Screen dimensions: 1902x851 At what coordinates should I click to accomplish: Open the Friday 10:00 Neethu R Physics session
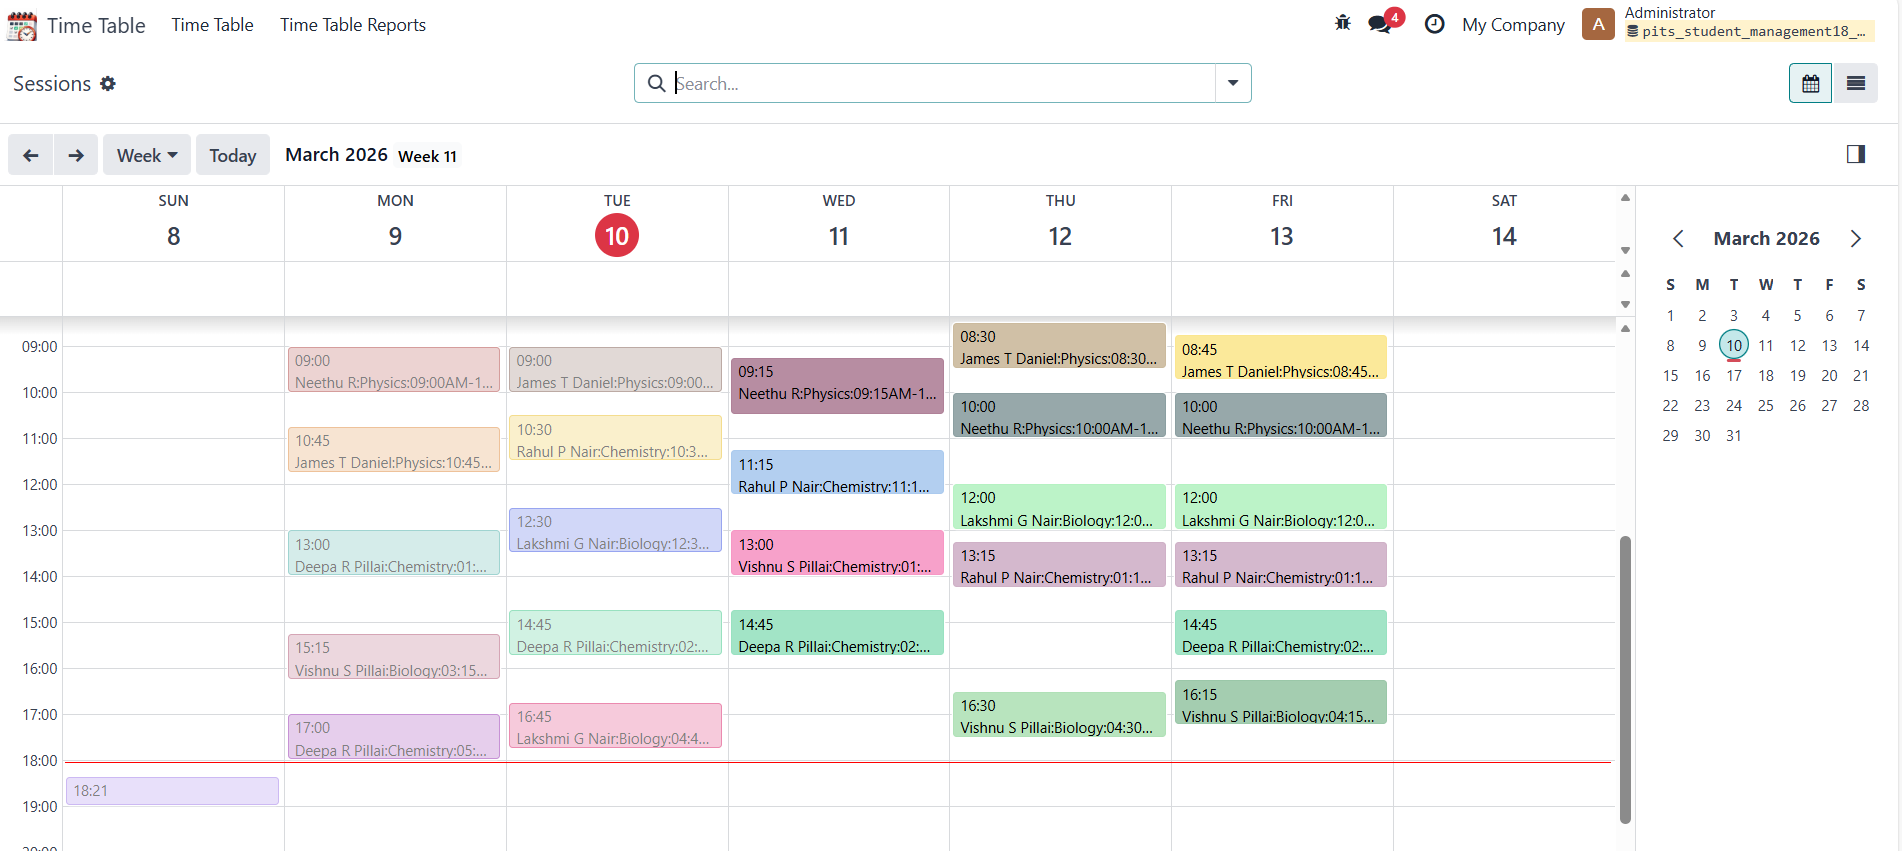coord(1281,415)
